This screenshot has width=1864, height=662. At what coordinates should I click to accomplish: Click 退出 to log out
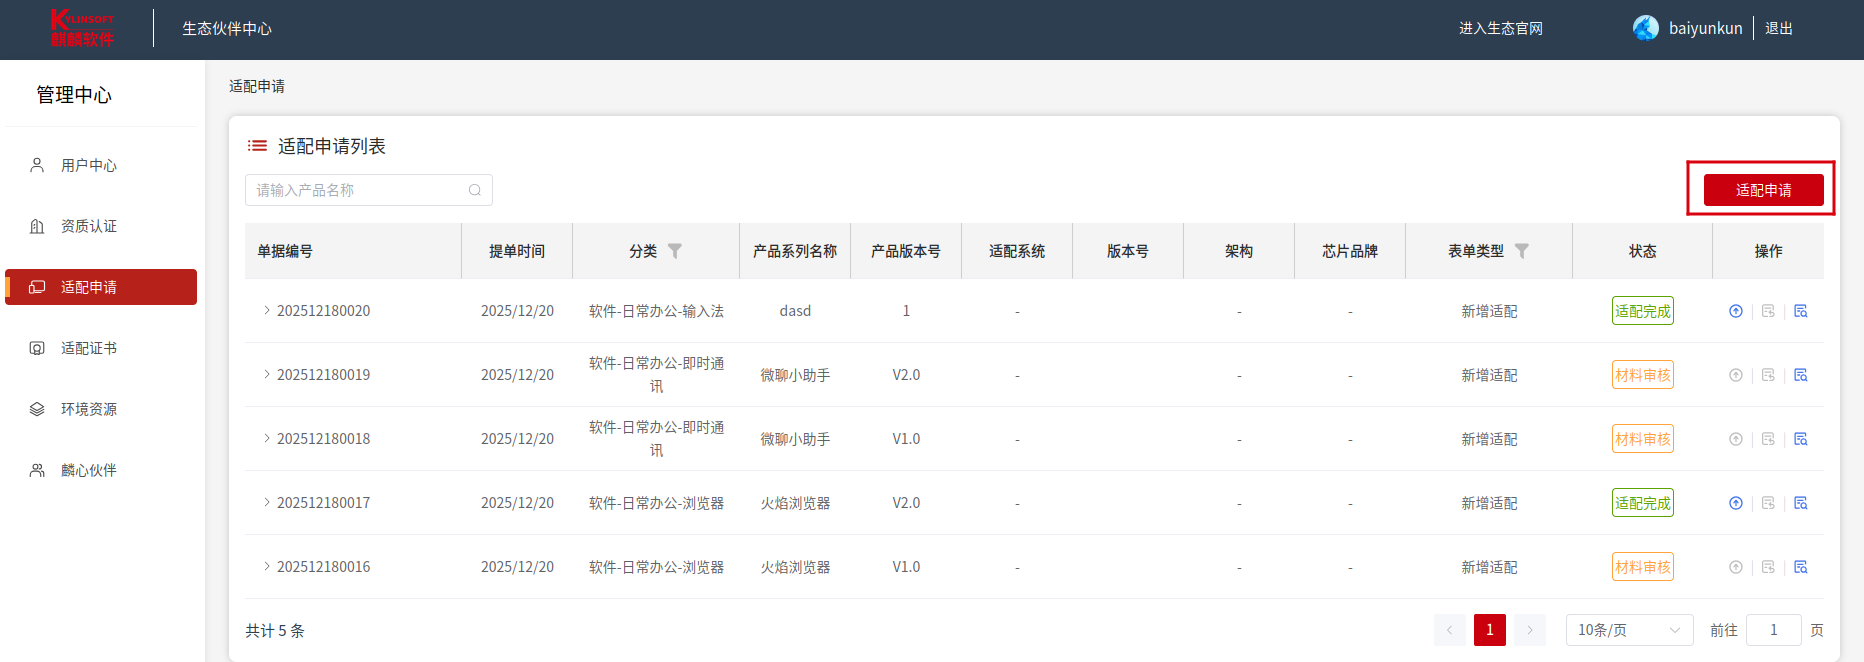pos(1778,29)
